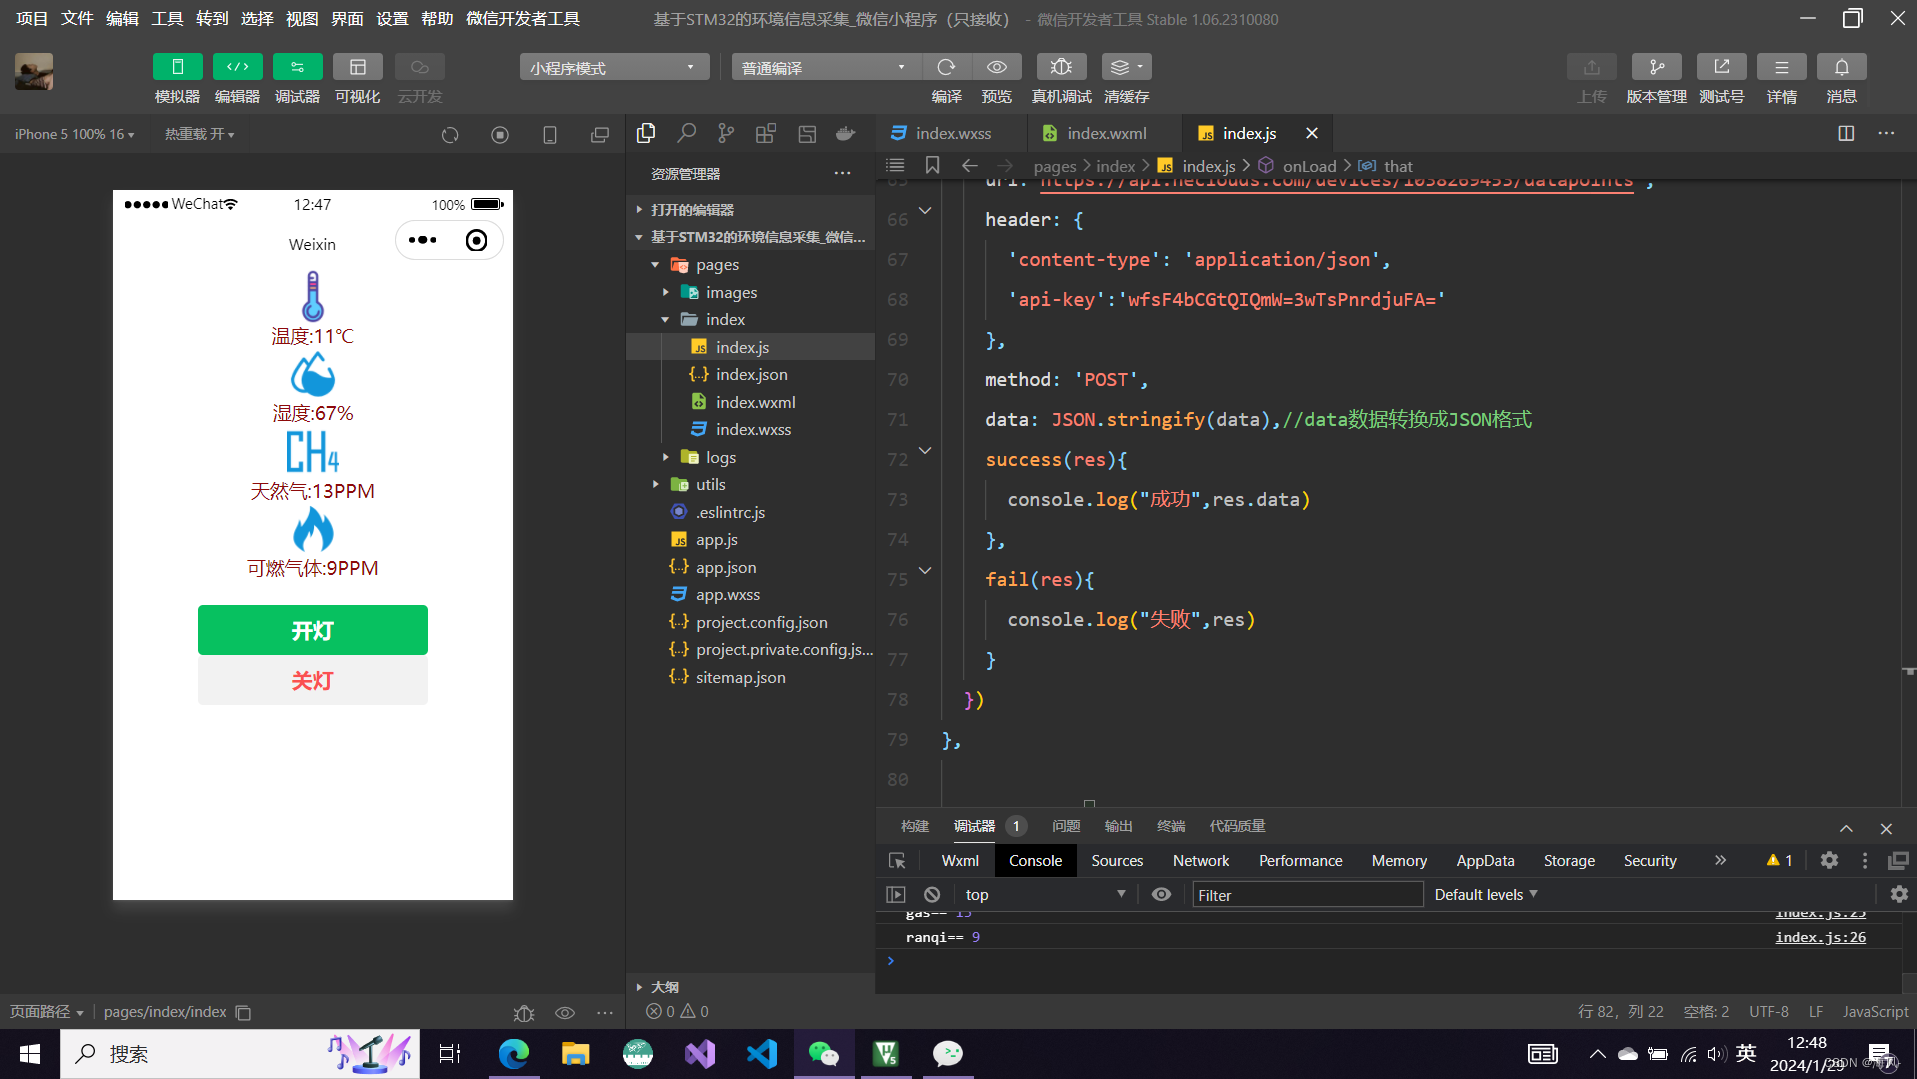Switch to the Network devtools tab
The width and height of the screenshot is (1917, 1079).
click(x=1201, y=860)
